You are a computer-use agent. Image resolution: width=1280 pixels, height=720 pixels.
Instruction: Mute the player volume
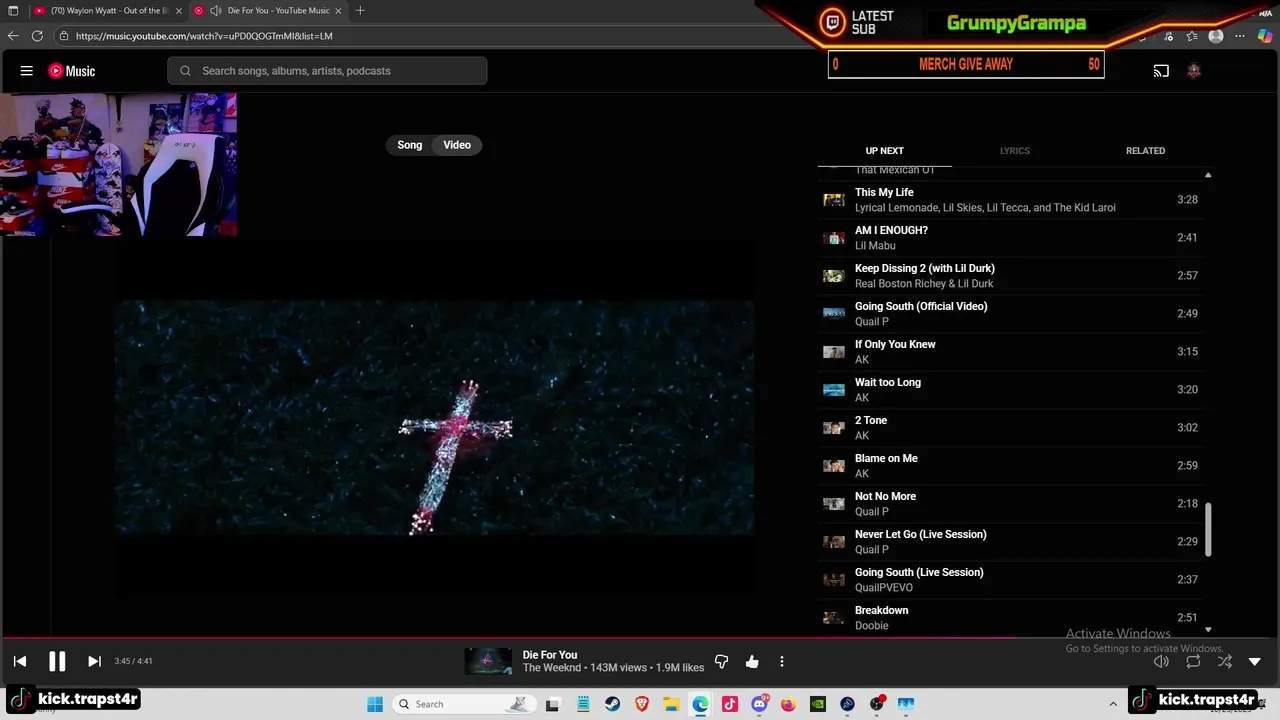(x=1161, y=661)
